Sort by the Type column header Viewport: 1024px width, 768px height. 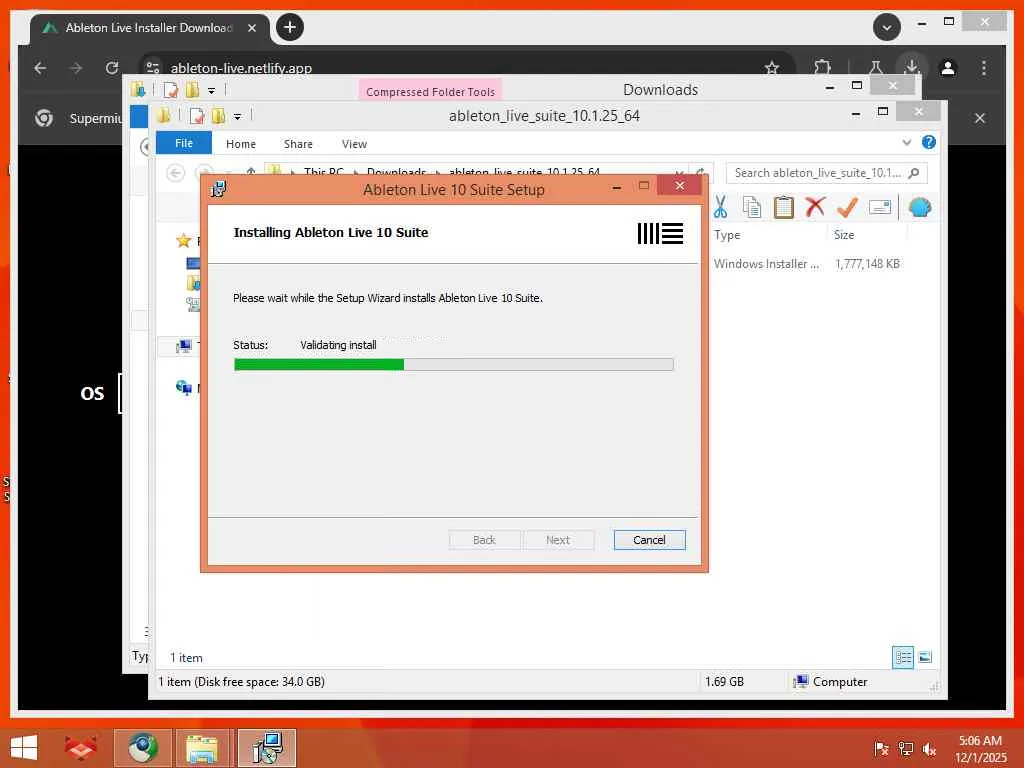[727, 234]
